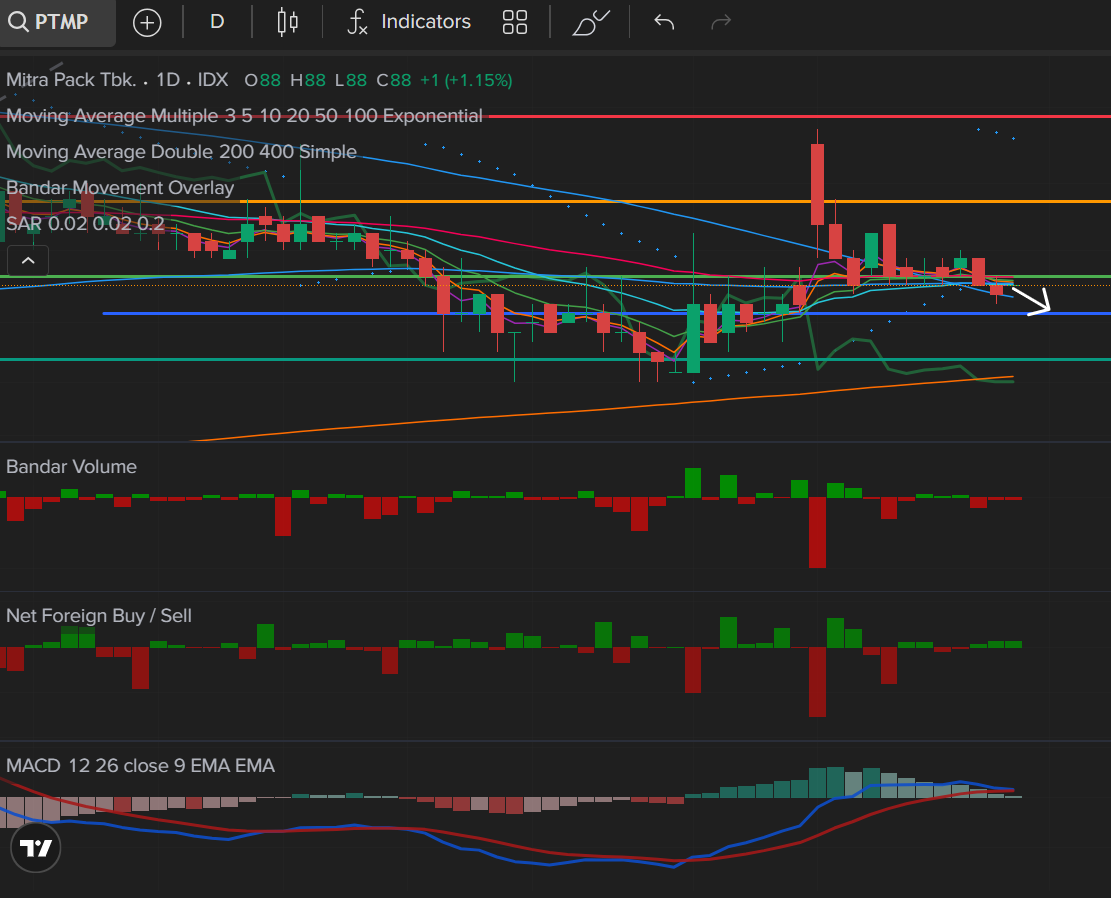Open indicator templates grid icon
Image resolution: width=1111 pixels, height=898 pixels.
coord(515,22)
